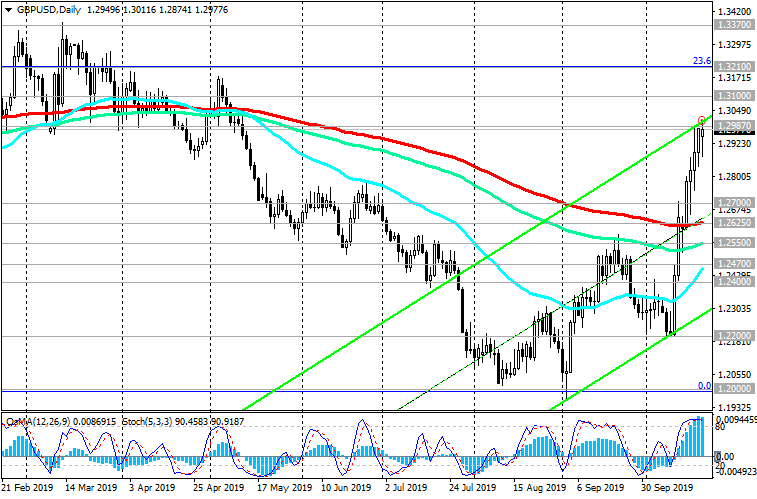The height and width of the screenshot is (499, 757).
Task: Click the 25 Apr 2019 date label
Action: click(219, 487)
